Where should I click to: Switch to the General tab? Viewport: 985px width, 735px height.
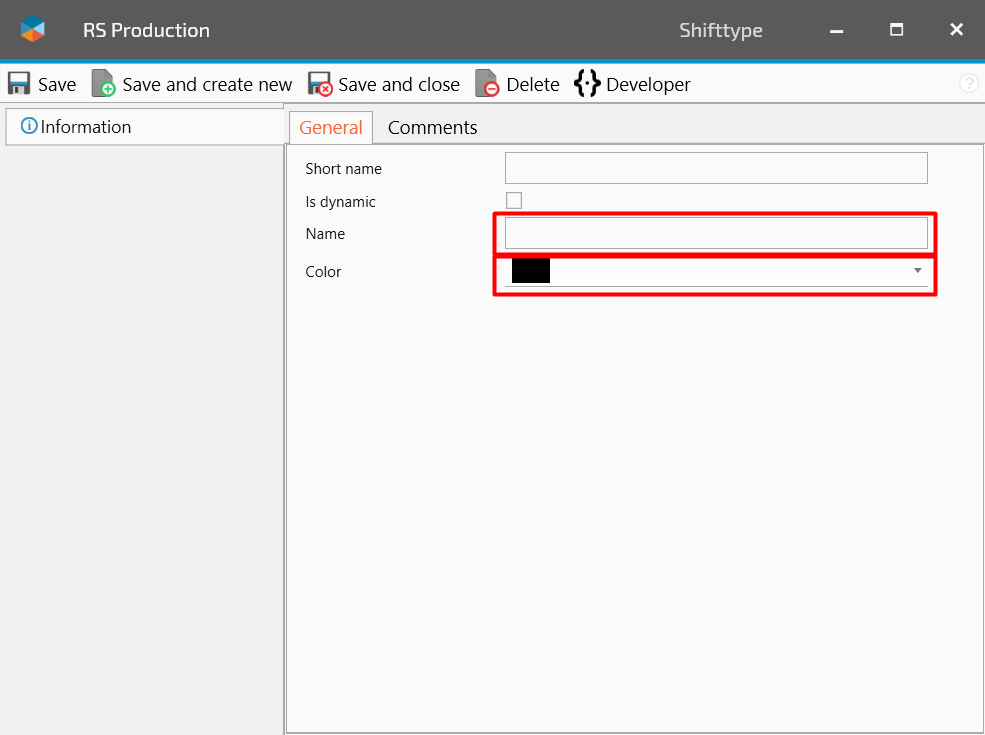pos(331,127)
